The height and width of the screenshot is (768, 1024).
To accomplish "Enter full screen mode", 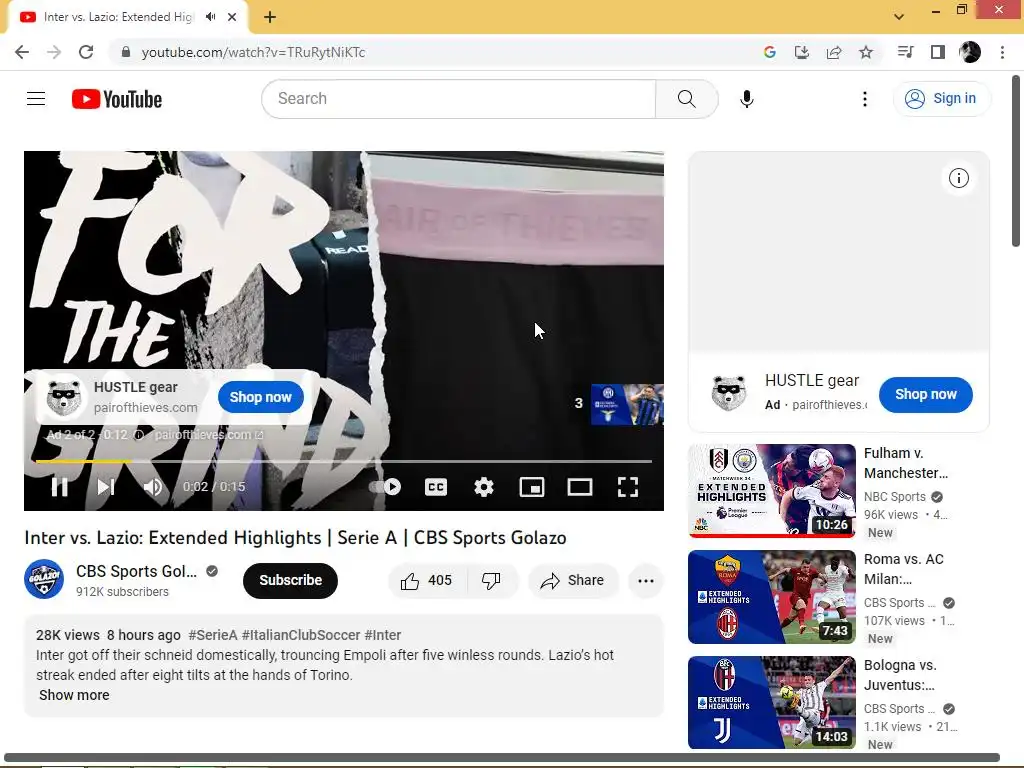I will 628,487.
